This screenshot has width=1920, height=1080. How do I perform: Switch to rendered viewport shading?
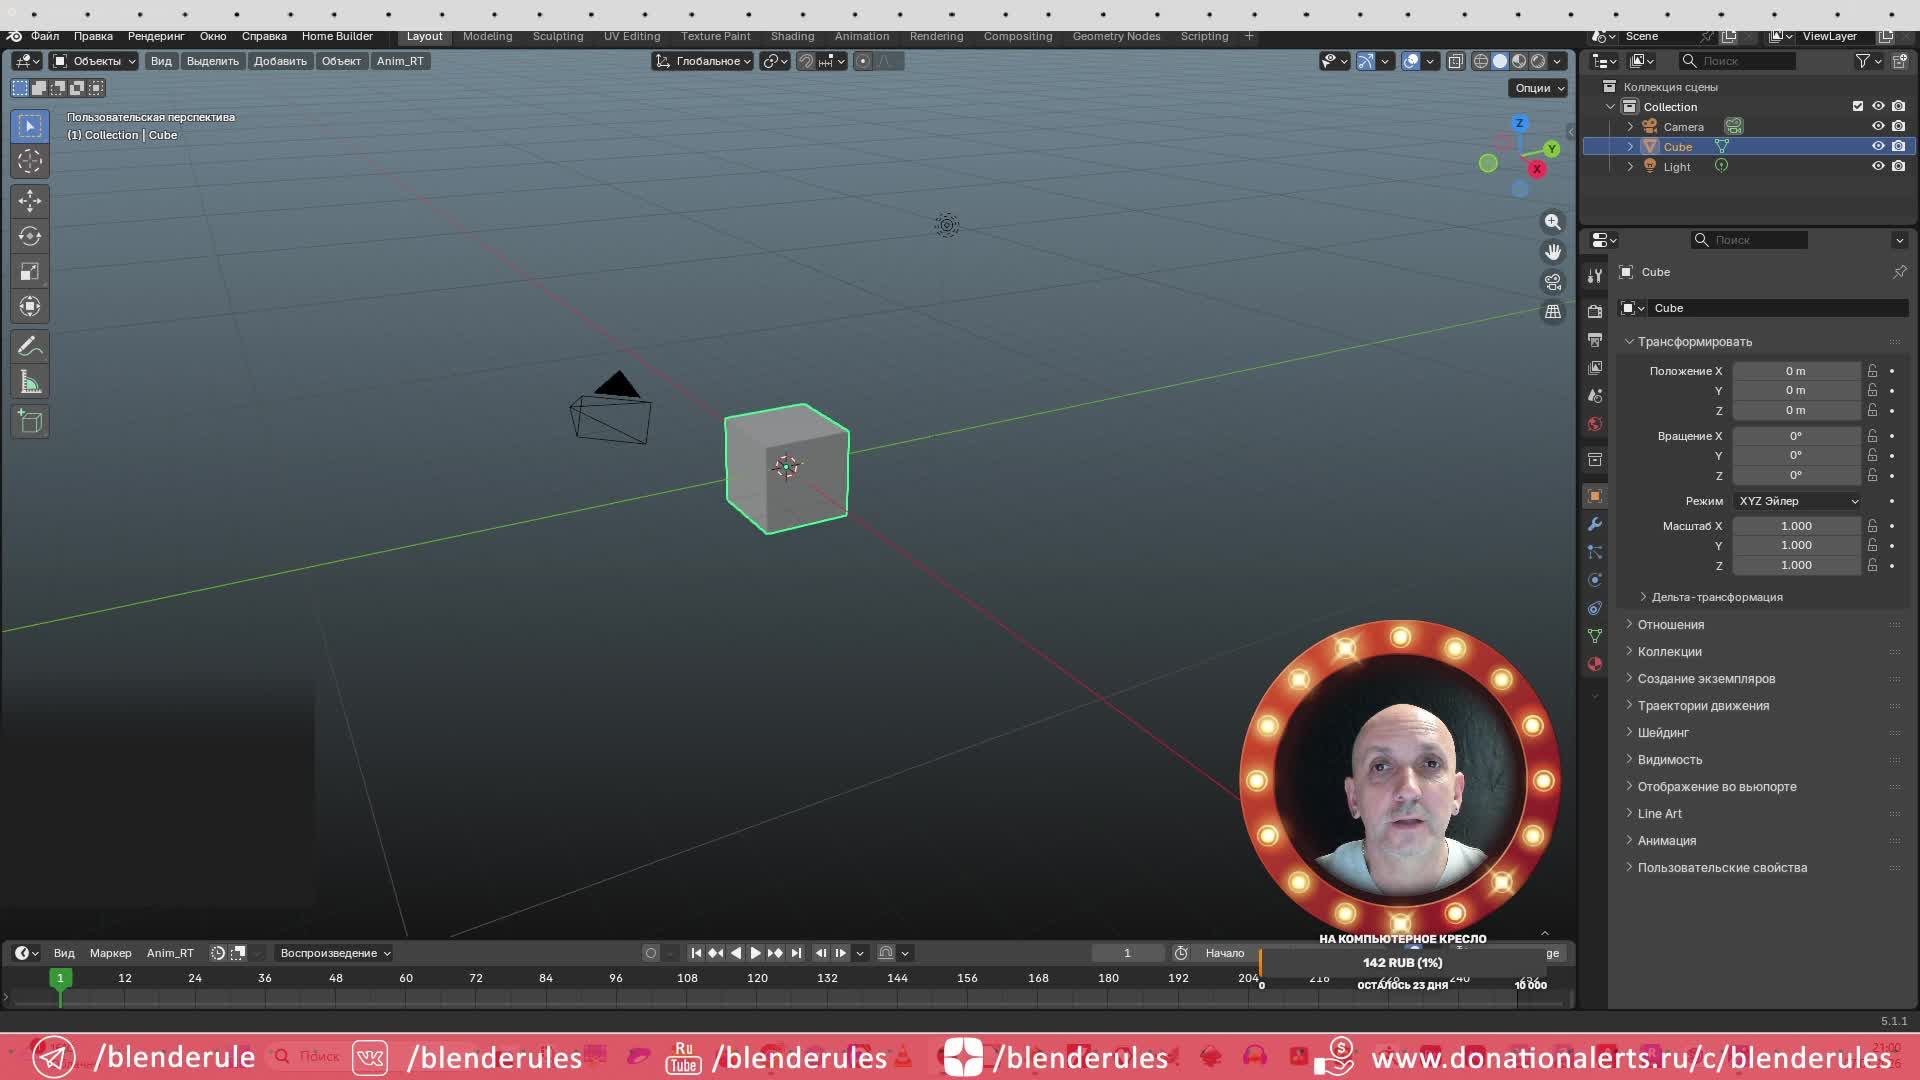1538,61
